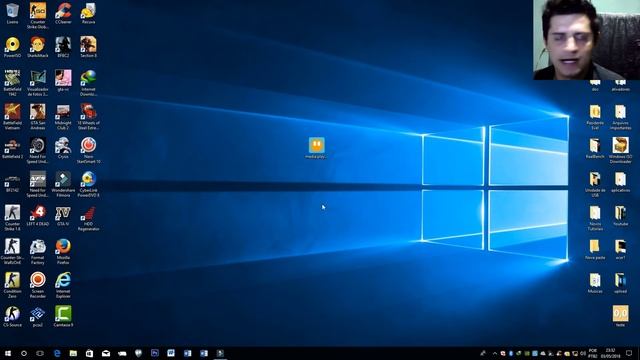Select the media play icon in desktop center

tap(317, 148)
